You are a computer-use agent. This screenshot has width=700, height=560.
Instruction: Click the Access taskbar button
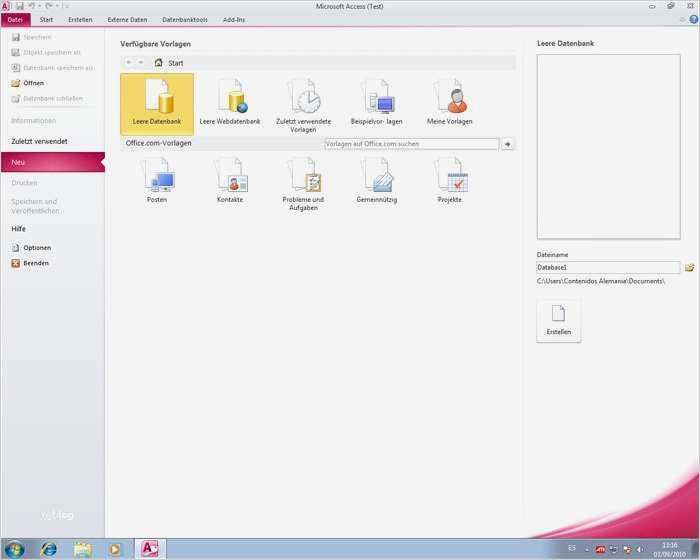tap(150, 549)
